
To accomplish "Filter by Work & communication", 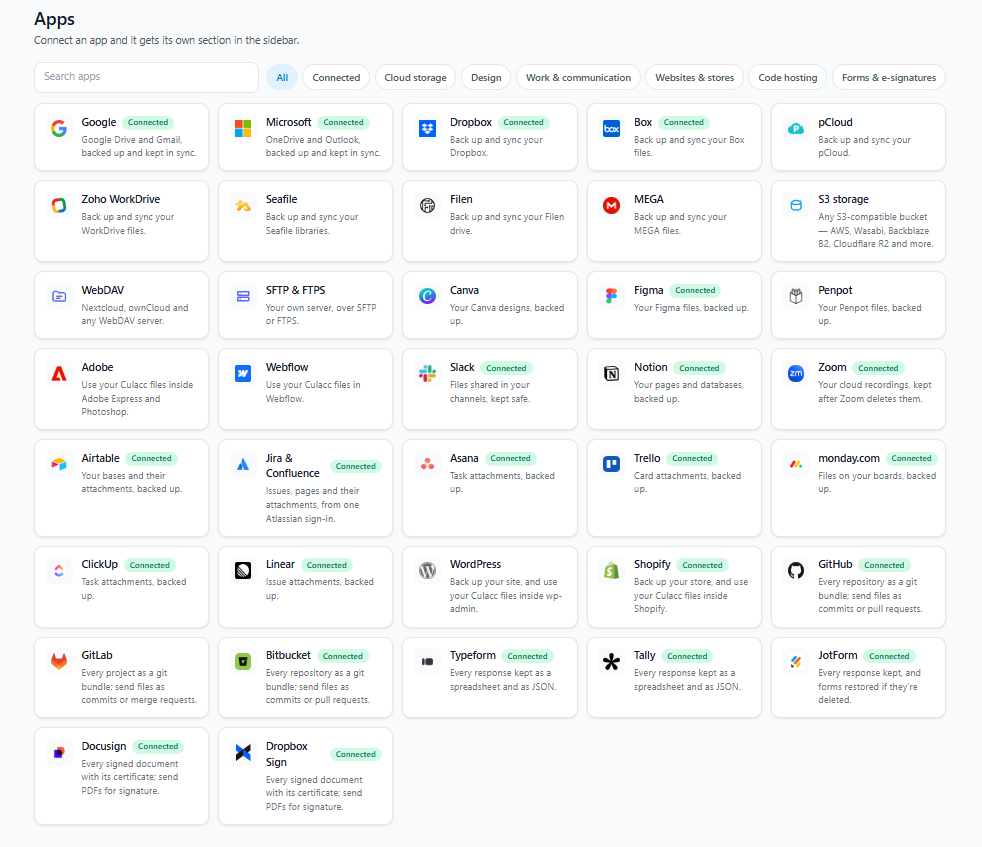I will 578,78.
